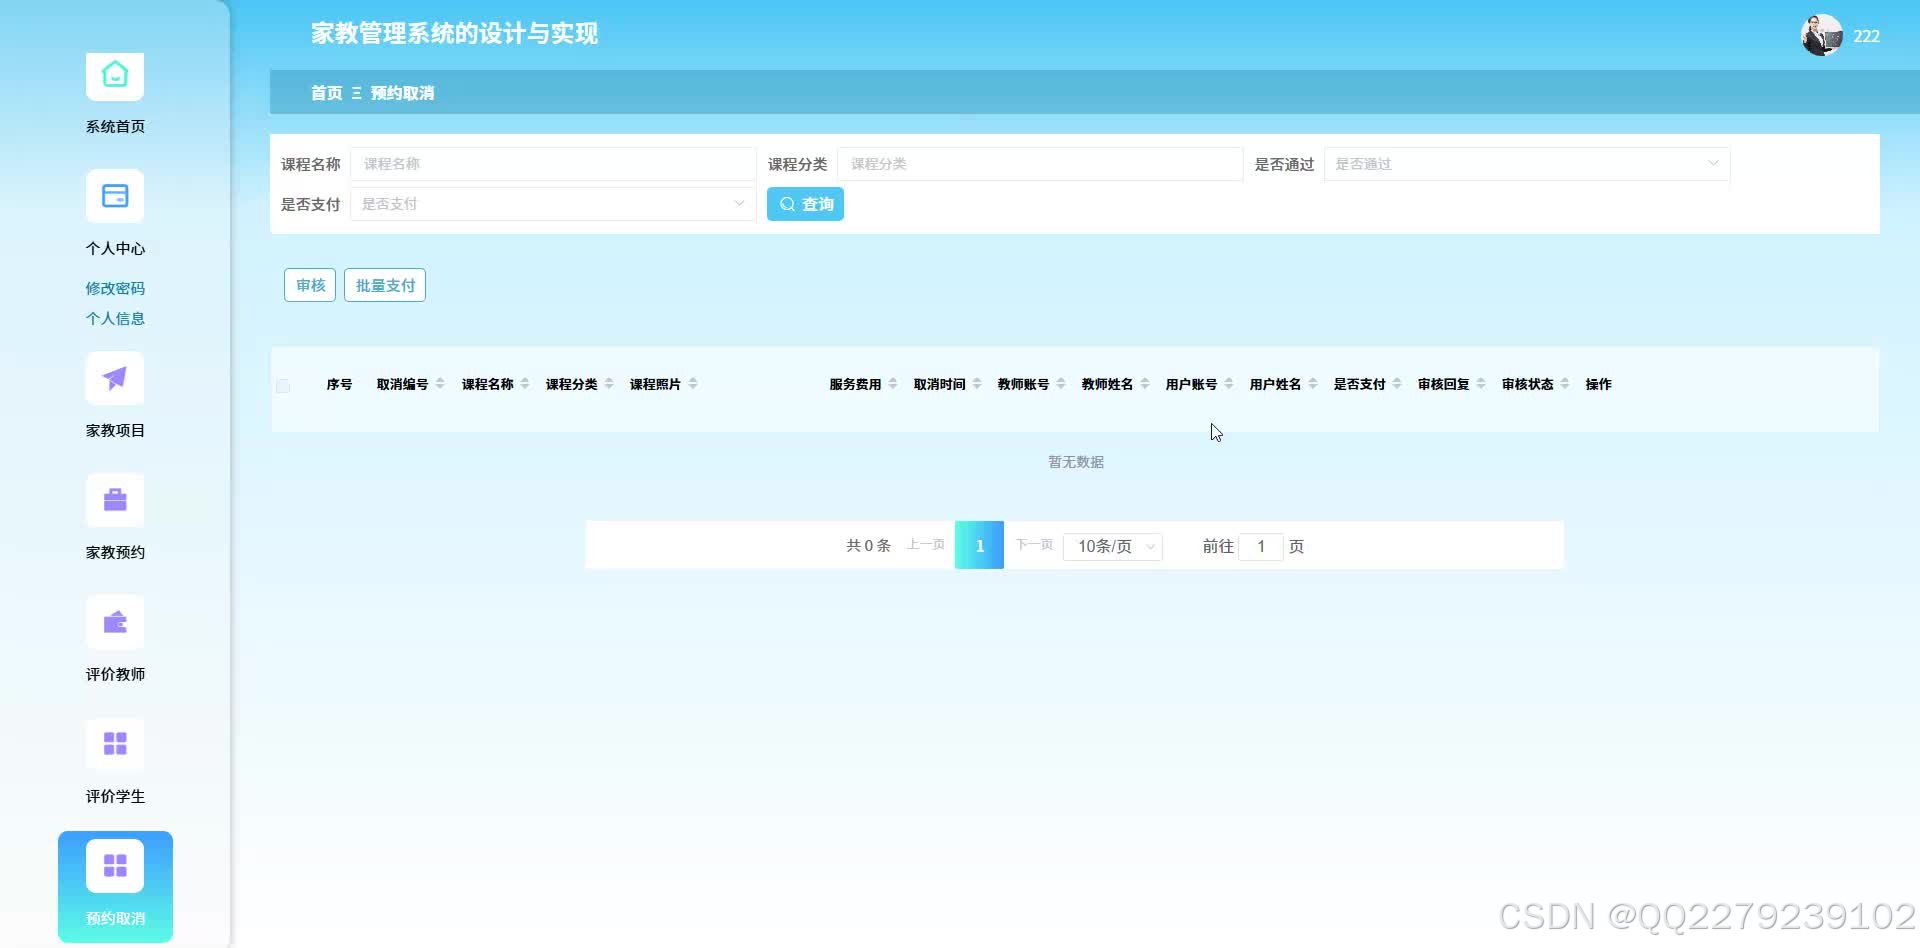Expand the 是否支付 filter dropdown
Image resolution: width=1920 pixels, height=948 pixels.
pos(553,204)
